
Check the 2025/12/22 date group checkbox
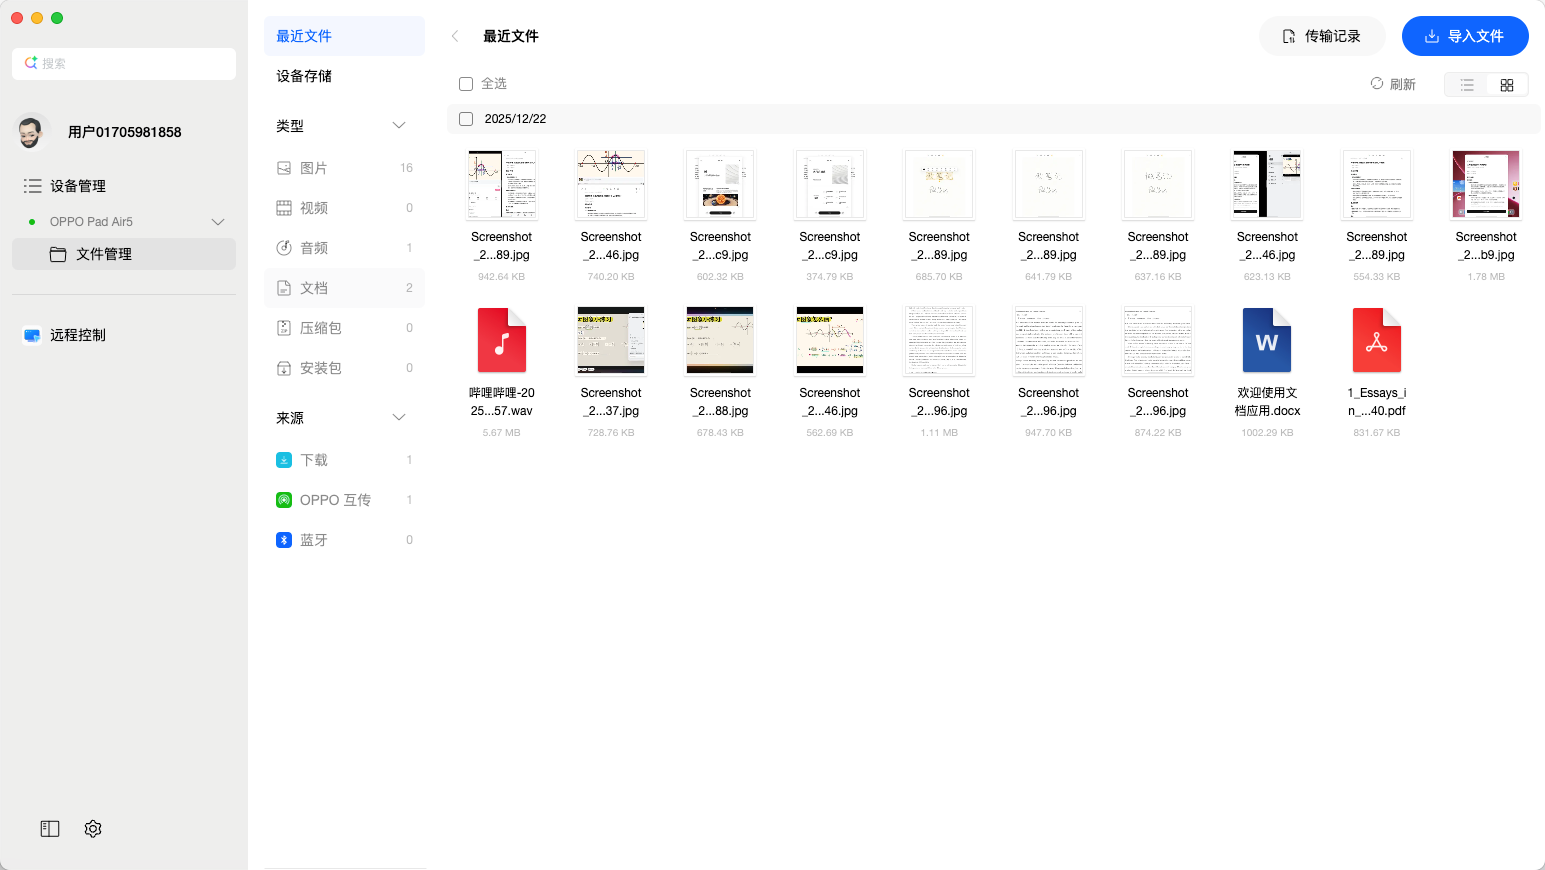coord(466,118)
